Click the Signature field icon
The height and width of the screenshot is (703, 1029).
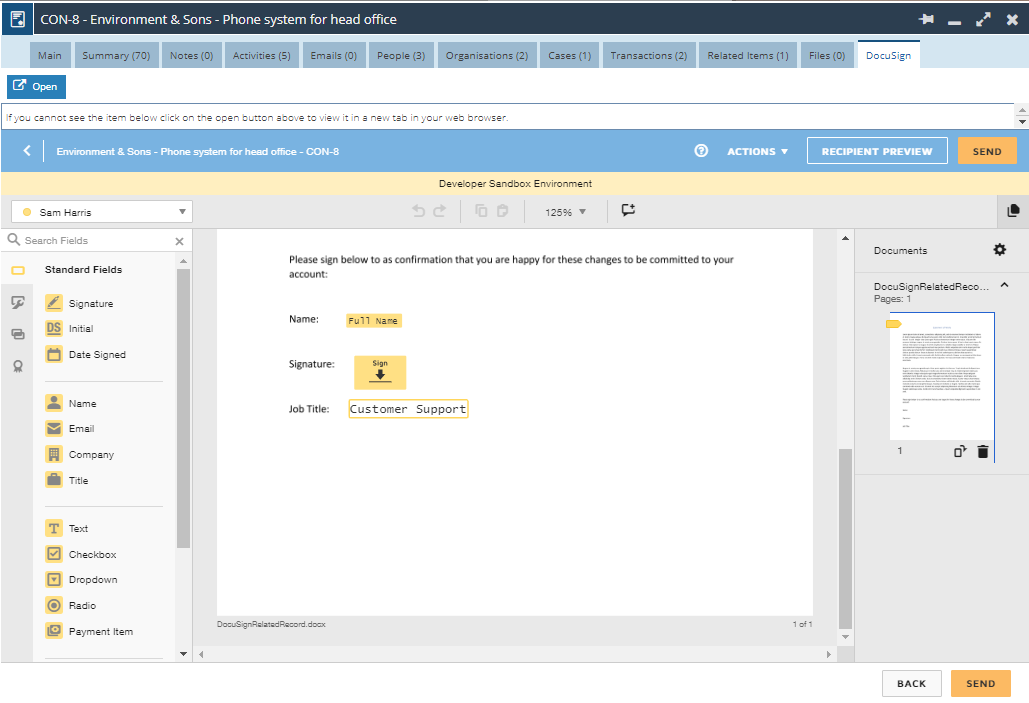click(x=54, y=303)
